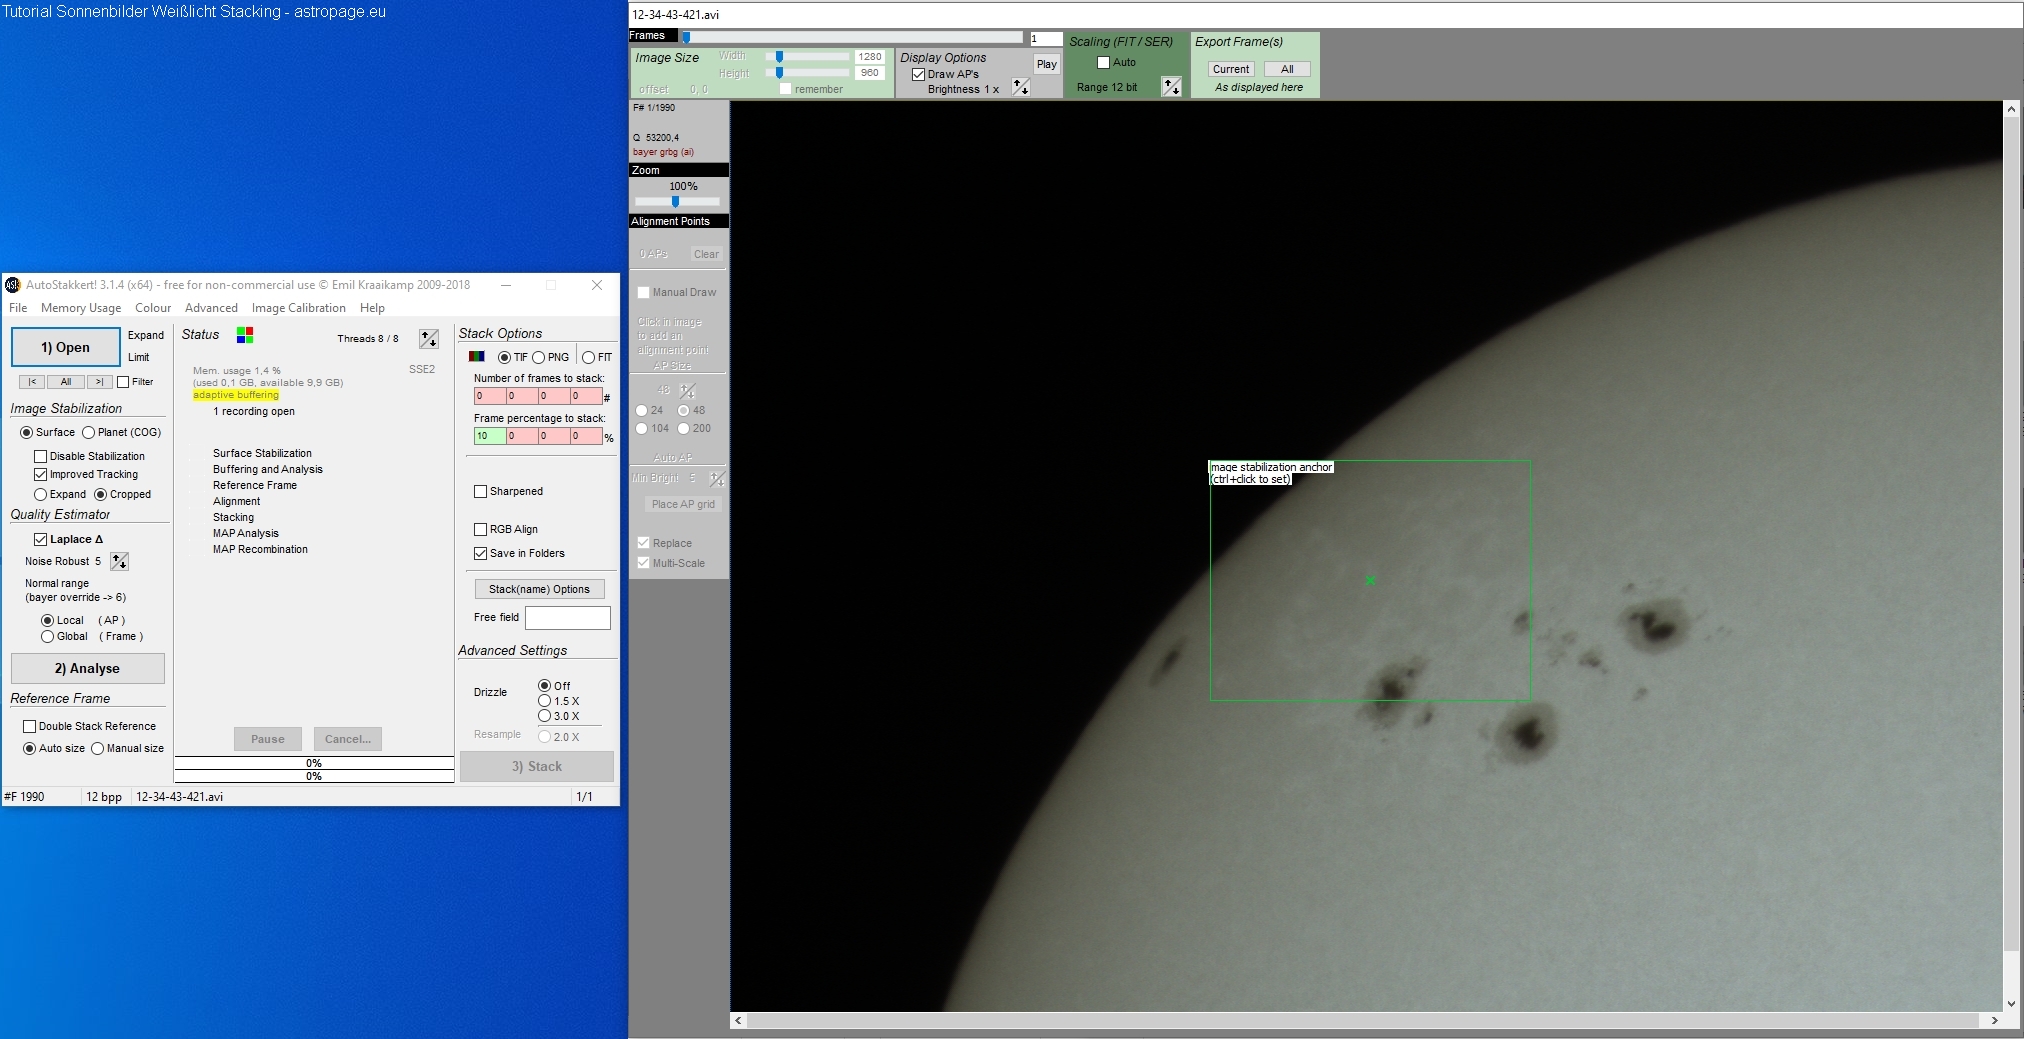Toggle the Filter checkbox

(123, 382)
